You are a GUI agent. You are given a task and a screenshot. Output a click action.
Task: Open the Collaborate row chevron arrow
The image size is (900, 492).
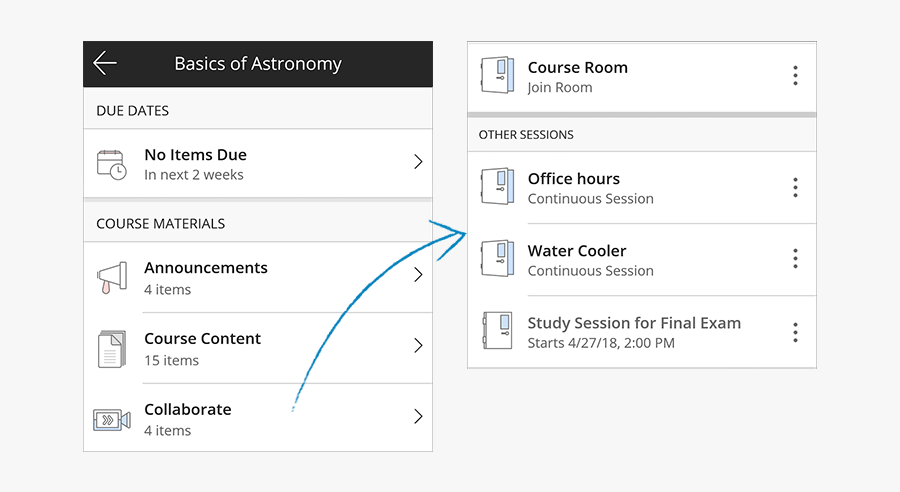pos(418,417)
